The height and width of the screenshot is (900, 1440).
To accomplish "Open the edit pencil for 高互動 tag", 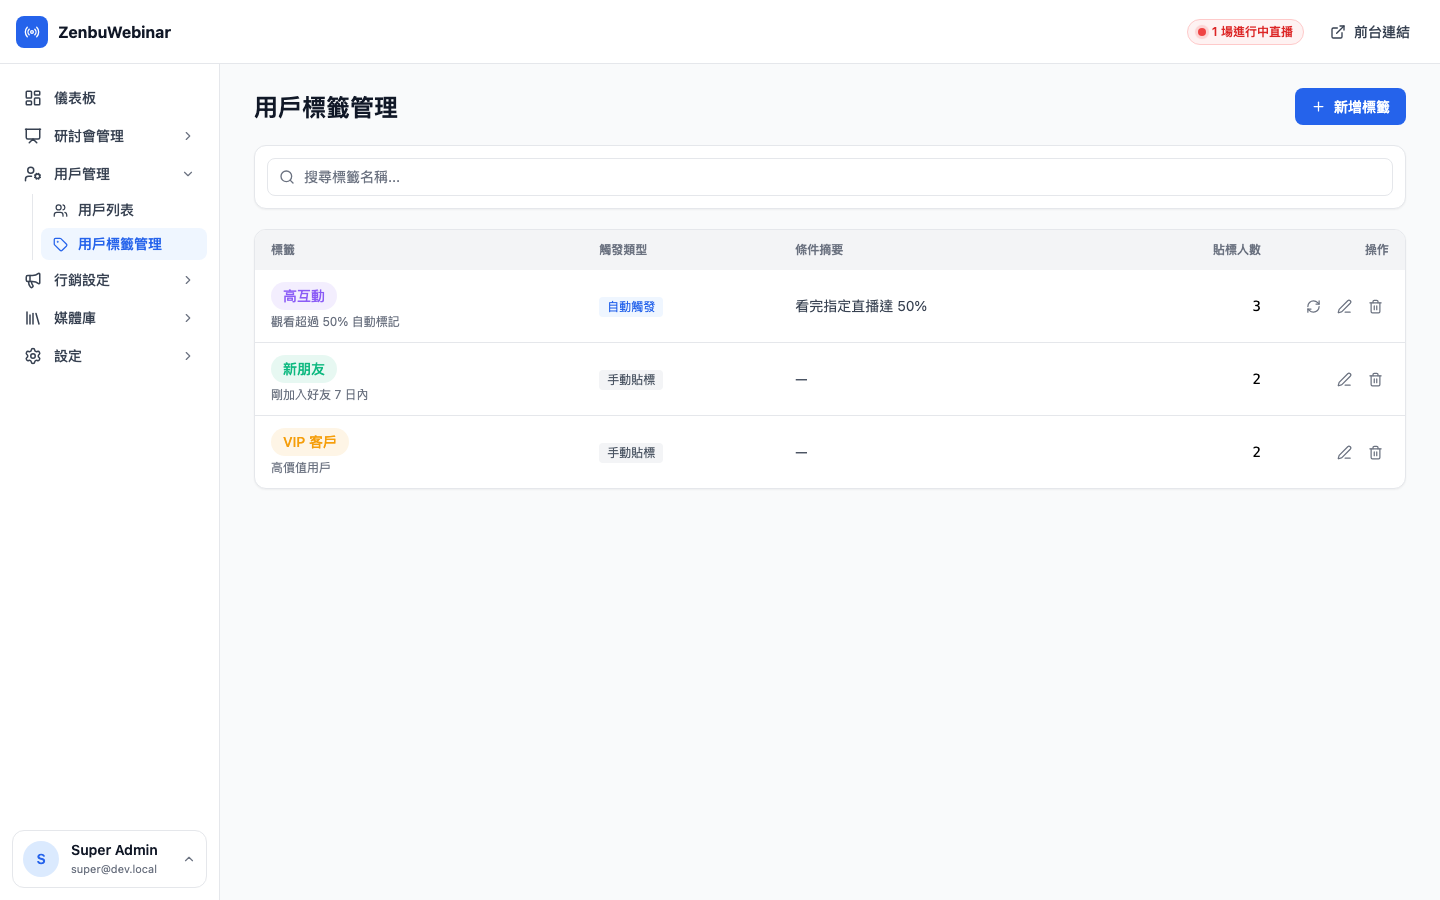I will tap(1344, 306).
